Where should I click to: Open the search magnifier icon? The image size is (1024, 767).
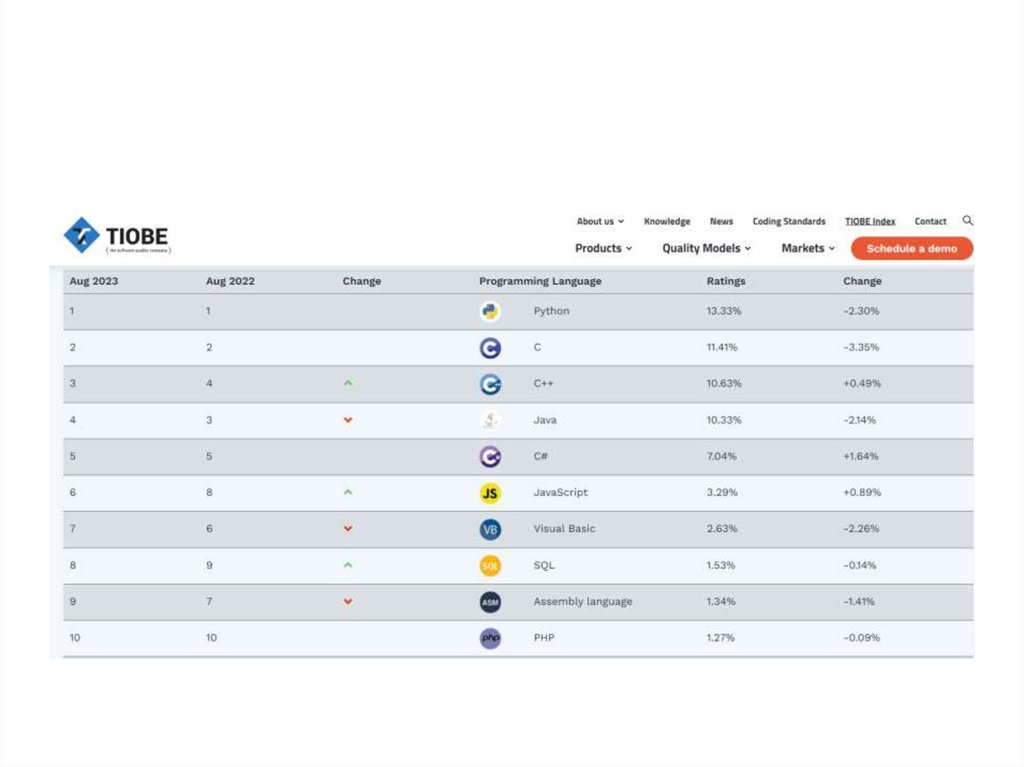pyautogui.click(x=968, y=221)
